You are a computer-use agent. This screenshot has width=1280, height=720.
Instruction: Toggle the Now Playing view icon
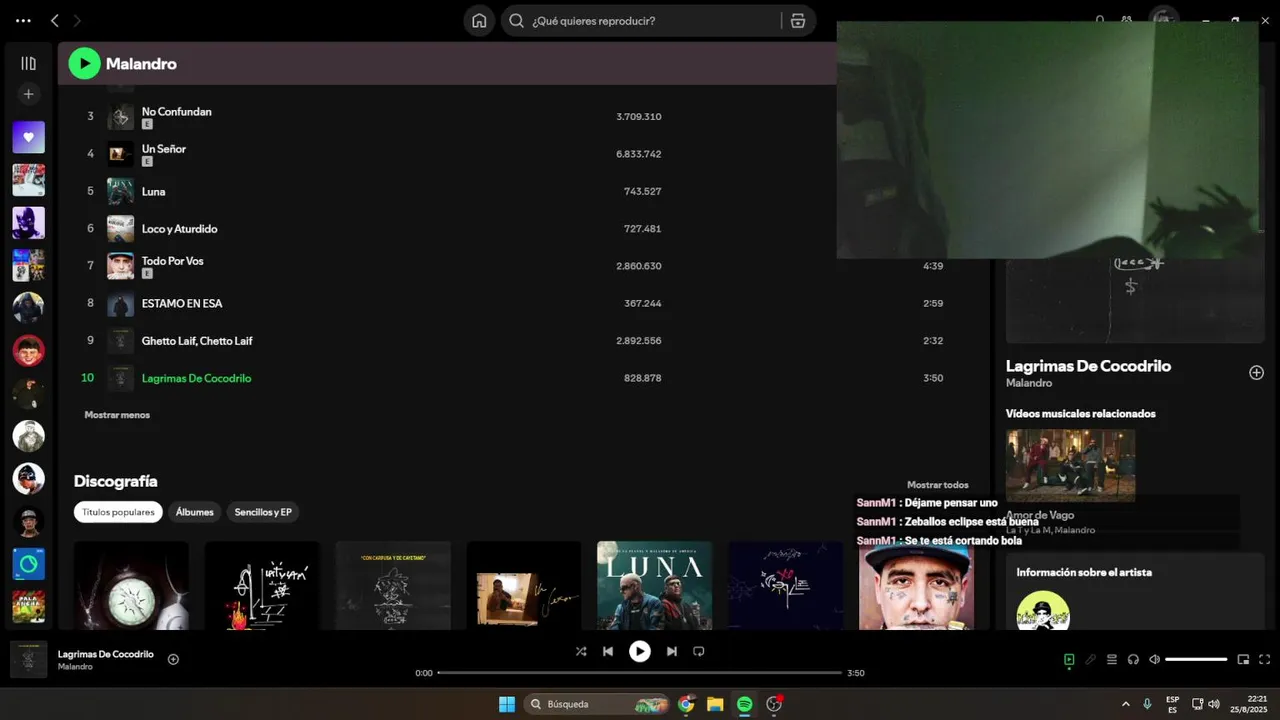(x=1069, y=660)
